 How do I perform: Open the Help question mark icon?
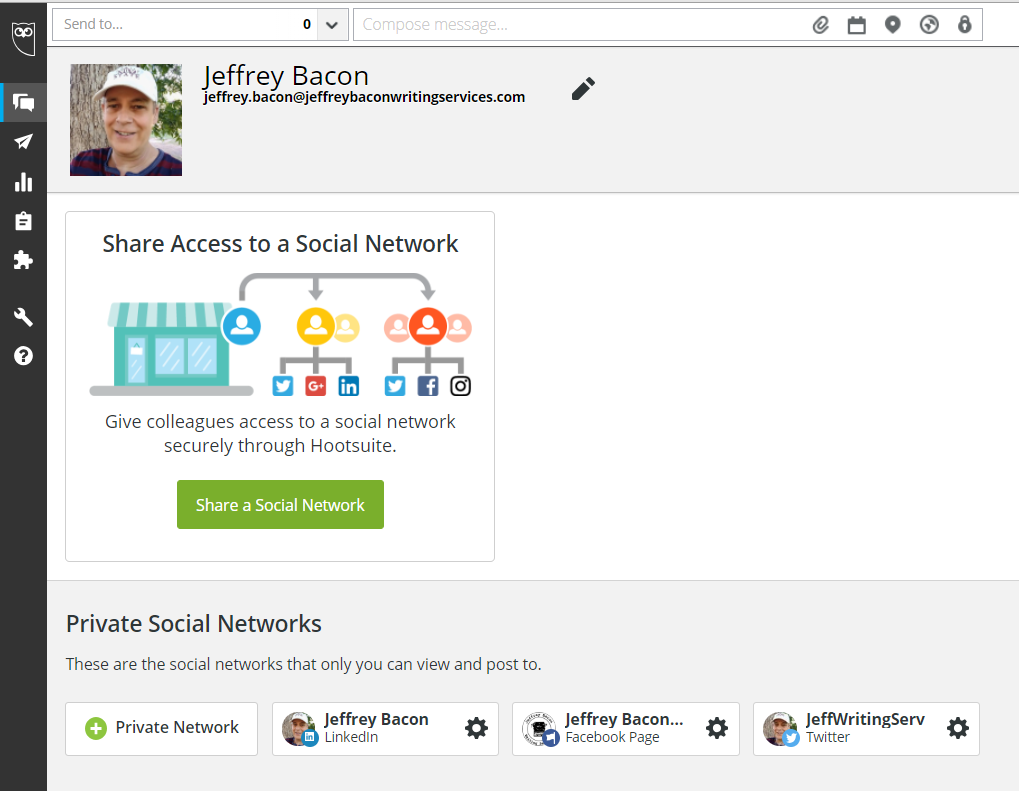[x=23, y=356]
